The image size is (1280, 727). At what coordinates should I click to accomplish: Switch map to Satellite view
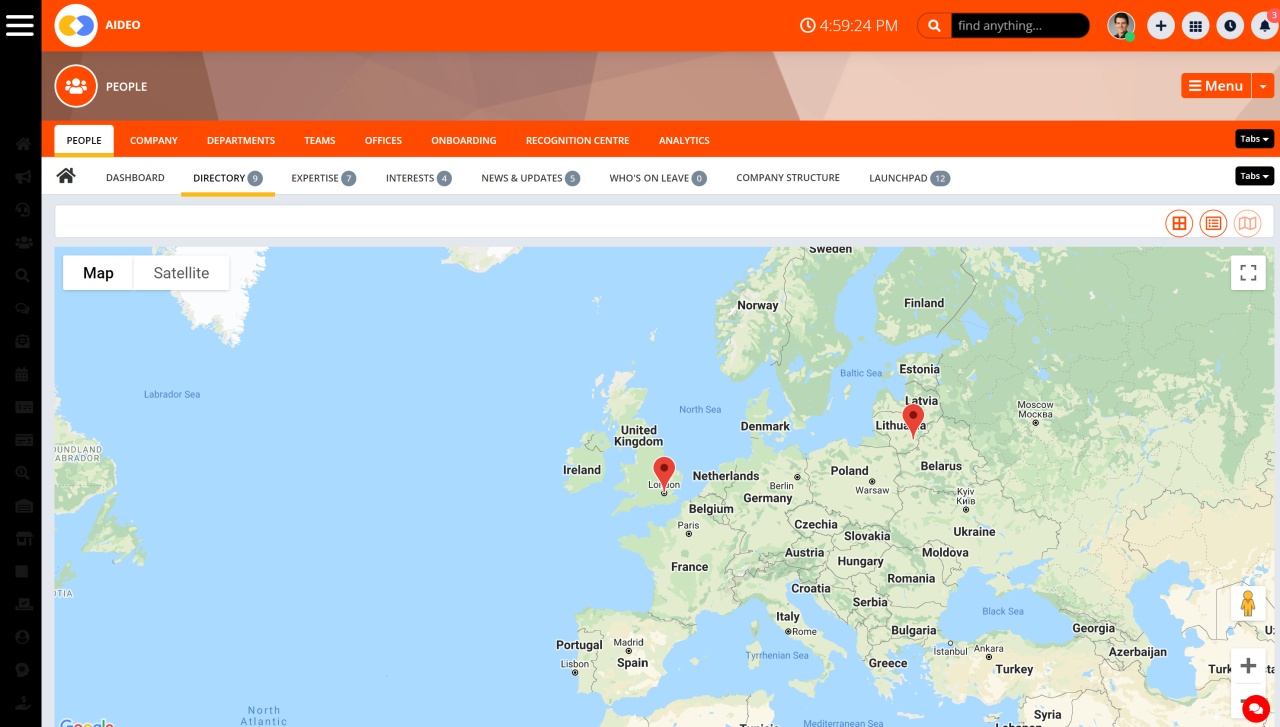tap(181, 272)
